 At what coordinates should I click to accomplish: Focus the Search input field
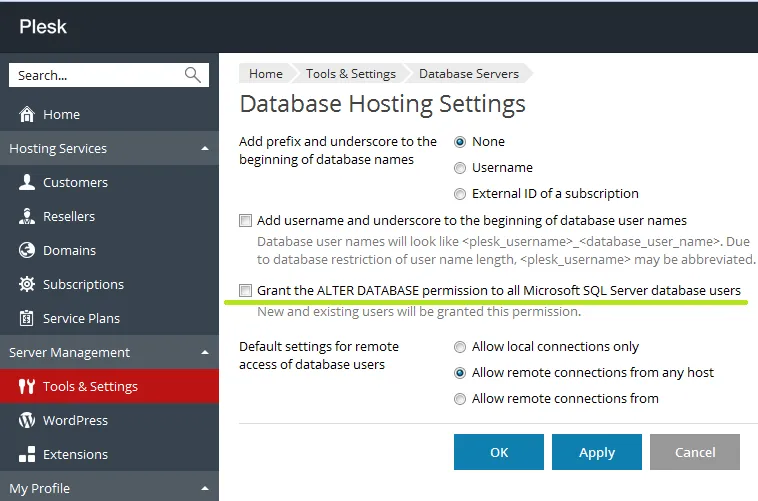coord(95,75)
